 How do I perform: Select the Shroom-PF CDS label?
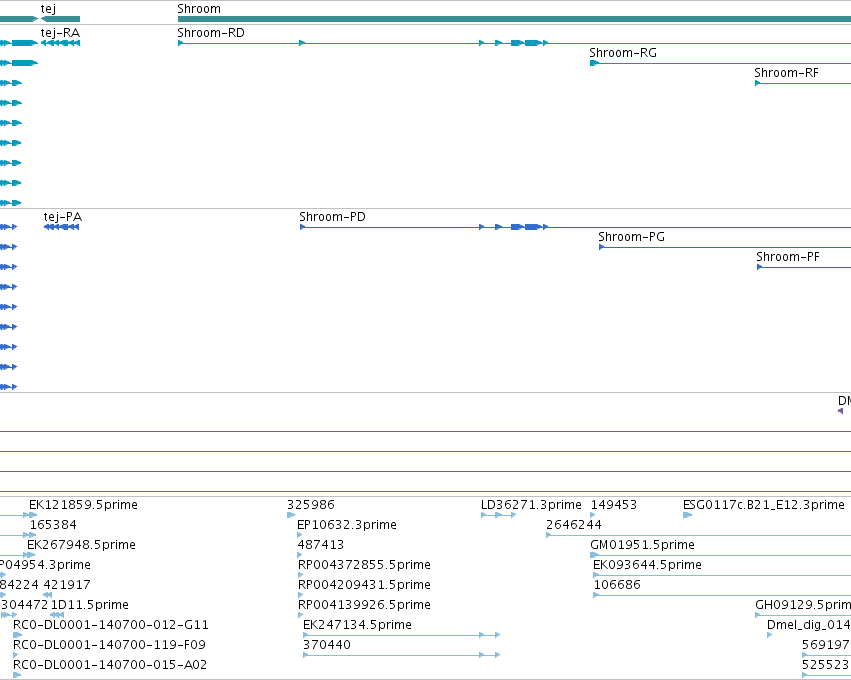(788, 257)
